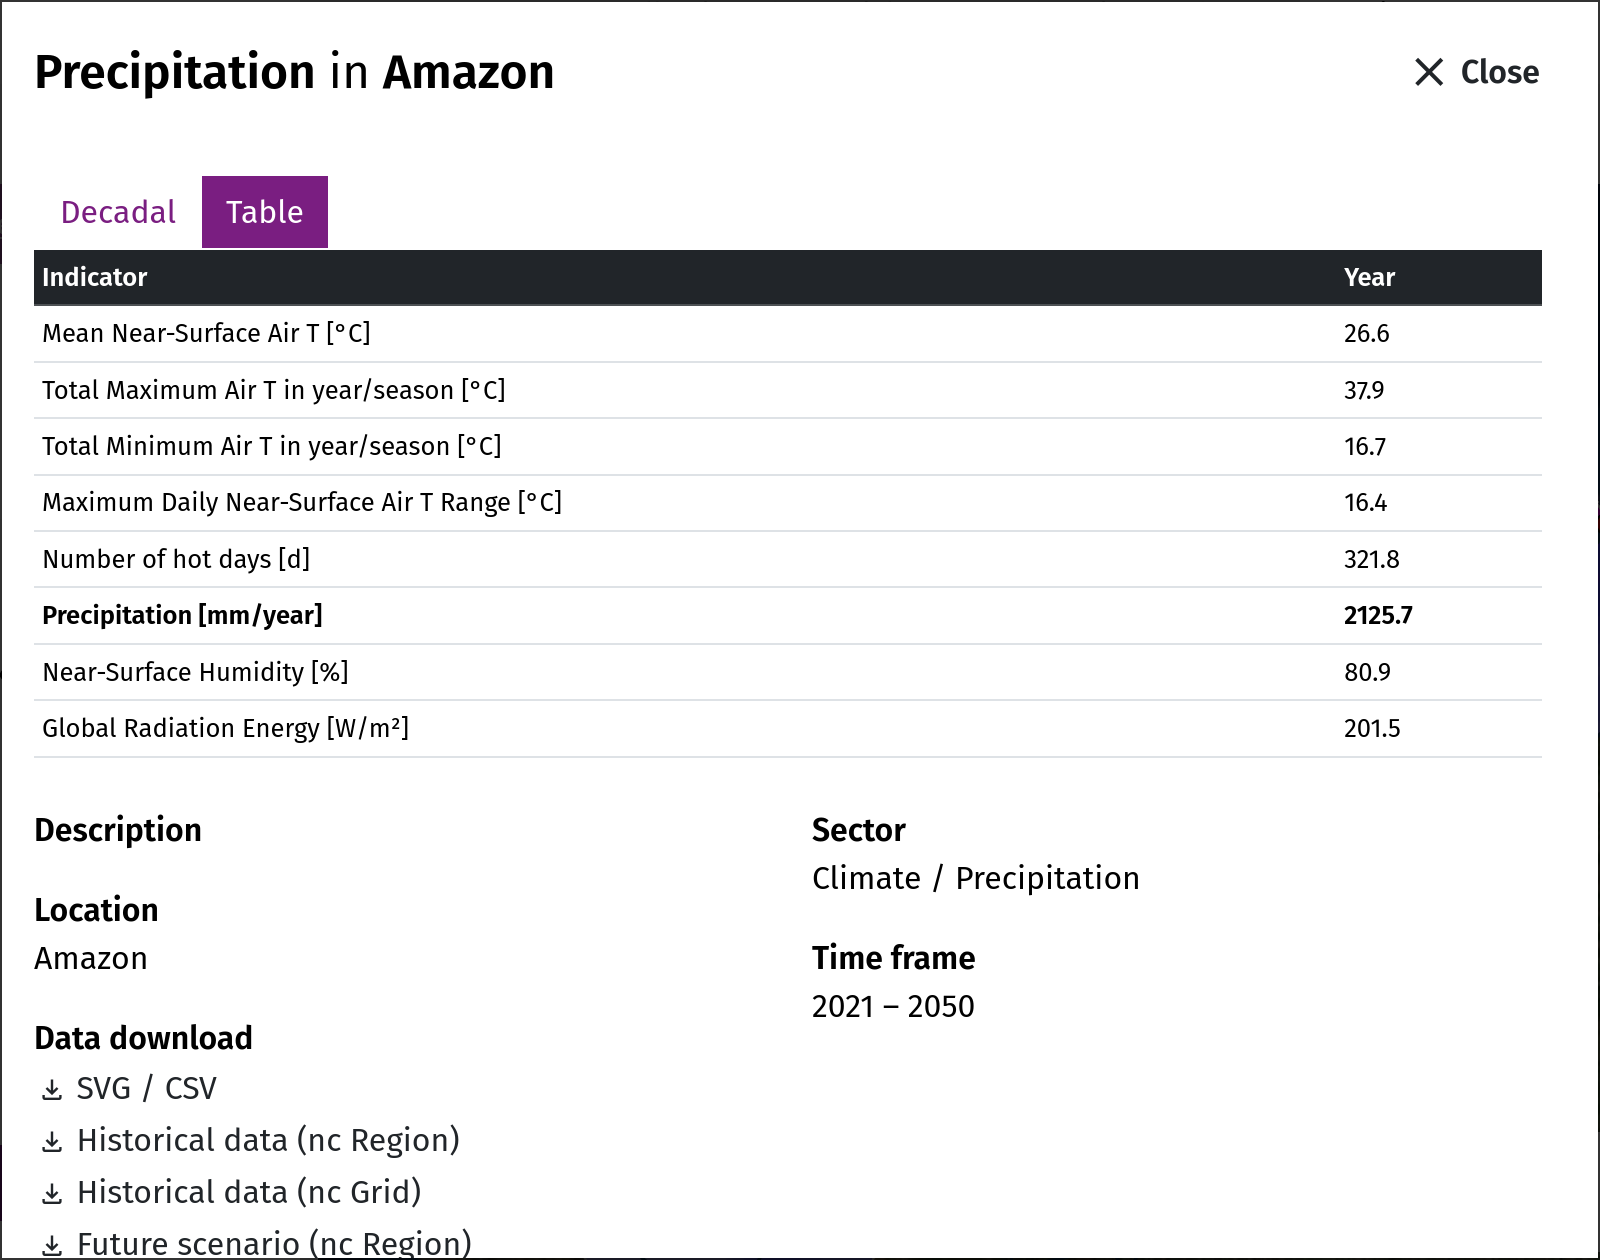Select Total Maximum Air T in year/season row
The image size is (1600, 1260).
coord(788,390)
